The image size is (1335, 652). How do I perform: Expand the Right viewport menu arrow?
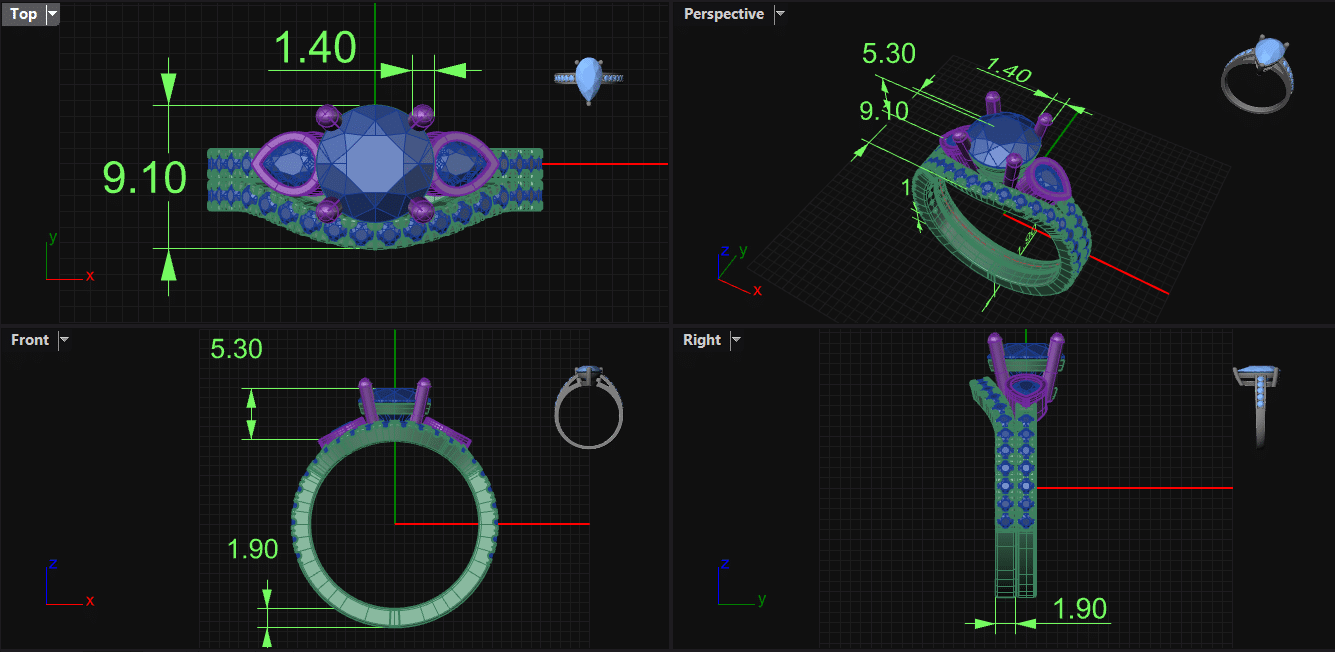pyautogui.click(x=736, y=340)
